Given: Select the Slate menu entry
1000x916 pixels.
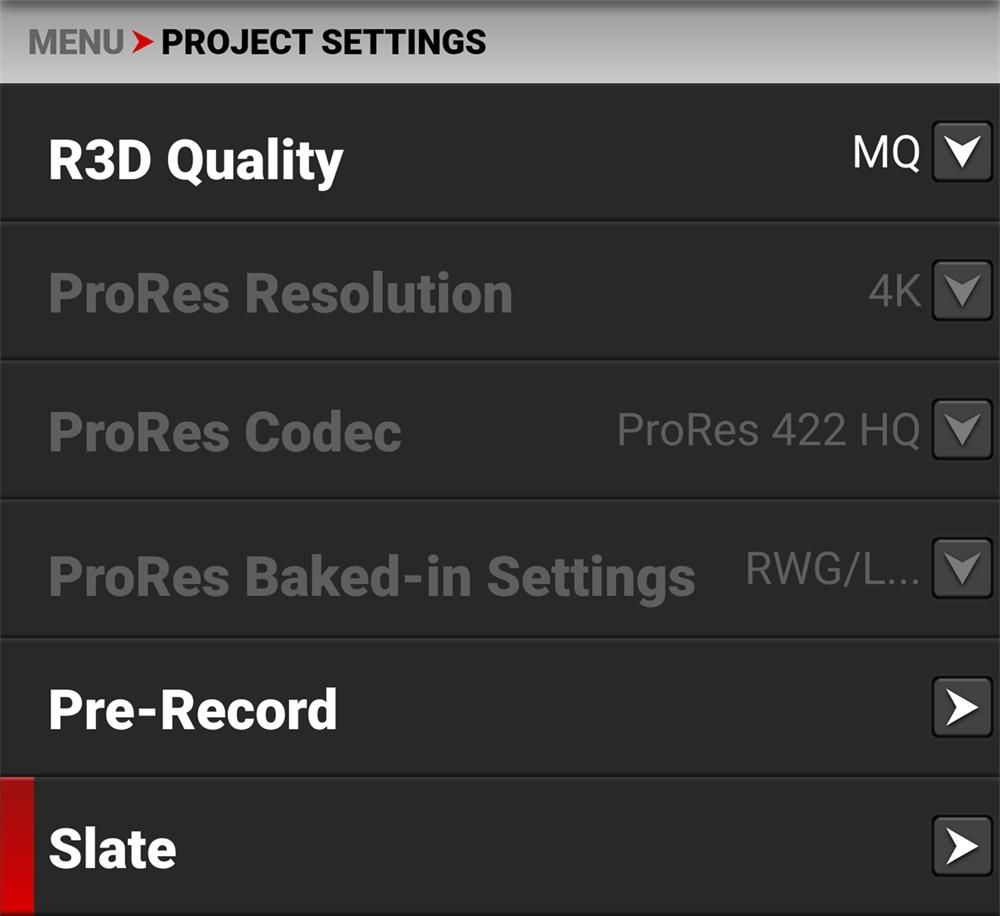Looking at the screenshot, I should pyautogui.click(x=112, y=848).
